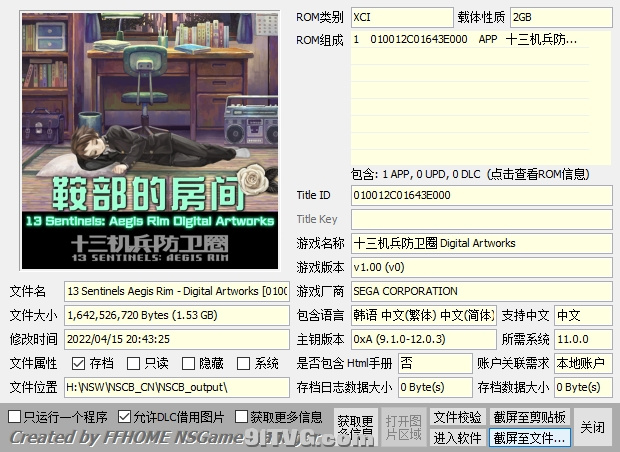This screenshot has height=452, width=620.
Task: Tick the 系统 system attribute checkbox
Action: tap(243, 363)
